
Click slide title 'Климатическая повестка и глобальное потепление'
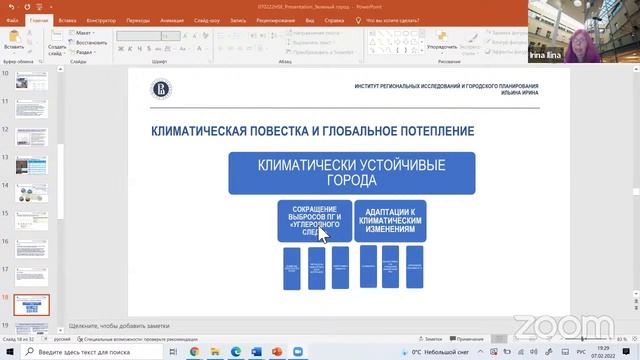click(313, 131)
